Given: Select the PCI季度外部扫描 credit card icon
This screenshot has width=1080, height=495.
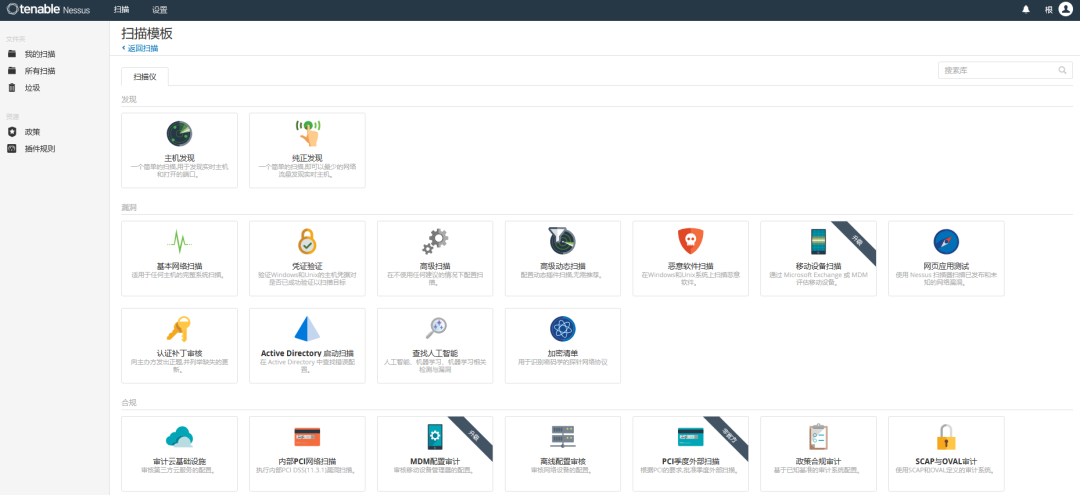Looking at the screenshot, I should 690,436.
